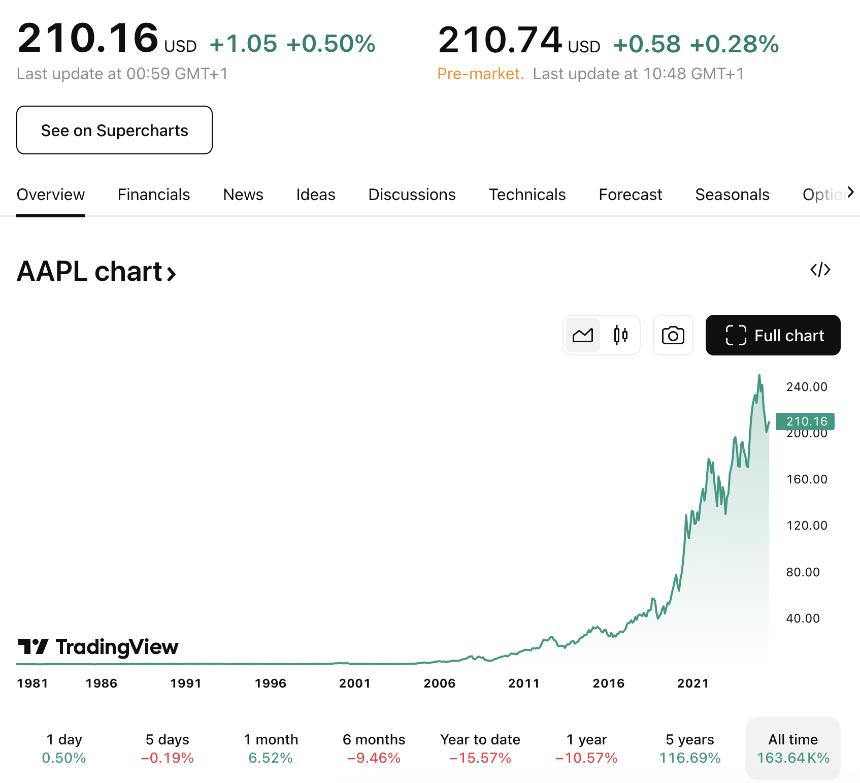
Task: Switch to Year to date range
Action: (480, 747)
